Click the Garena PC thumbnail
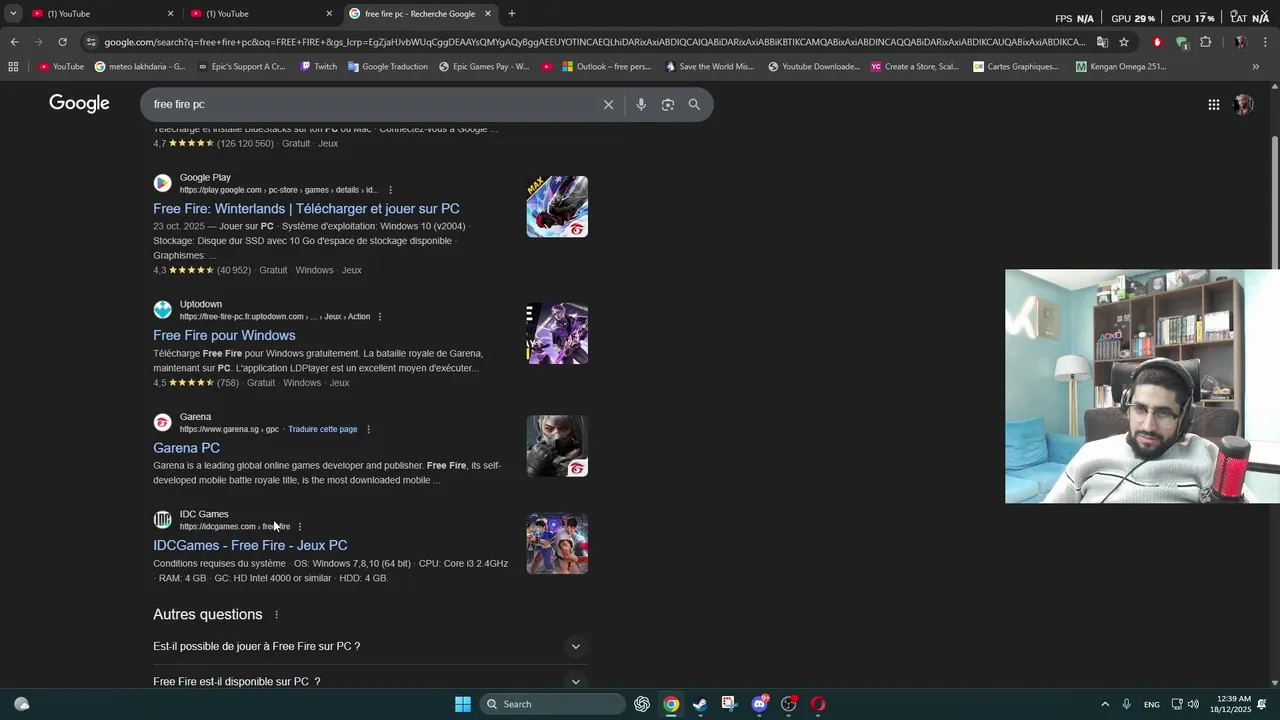This screenshot has width=1280, height=720. pos(557,446)
